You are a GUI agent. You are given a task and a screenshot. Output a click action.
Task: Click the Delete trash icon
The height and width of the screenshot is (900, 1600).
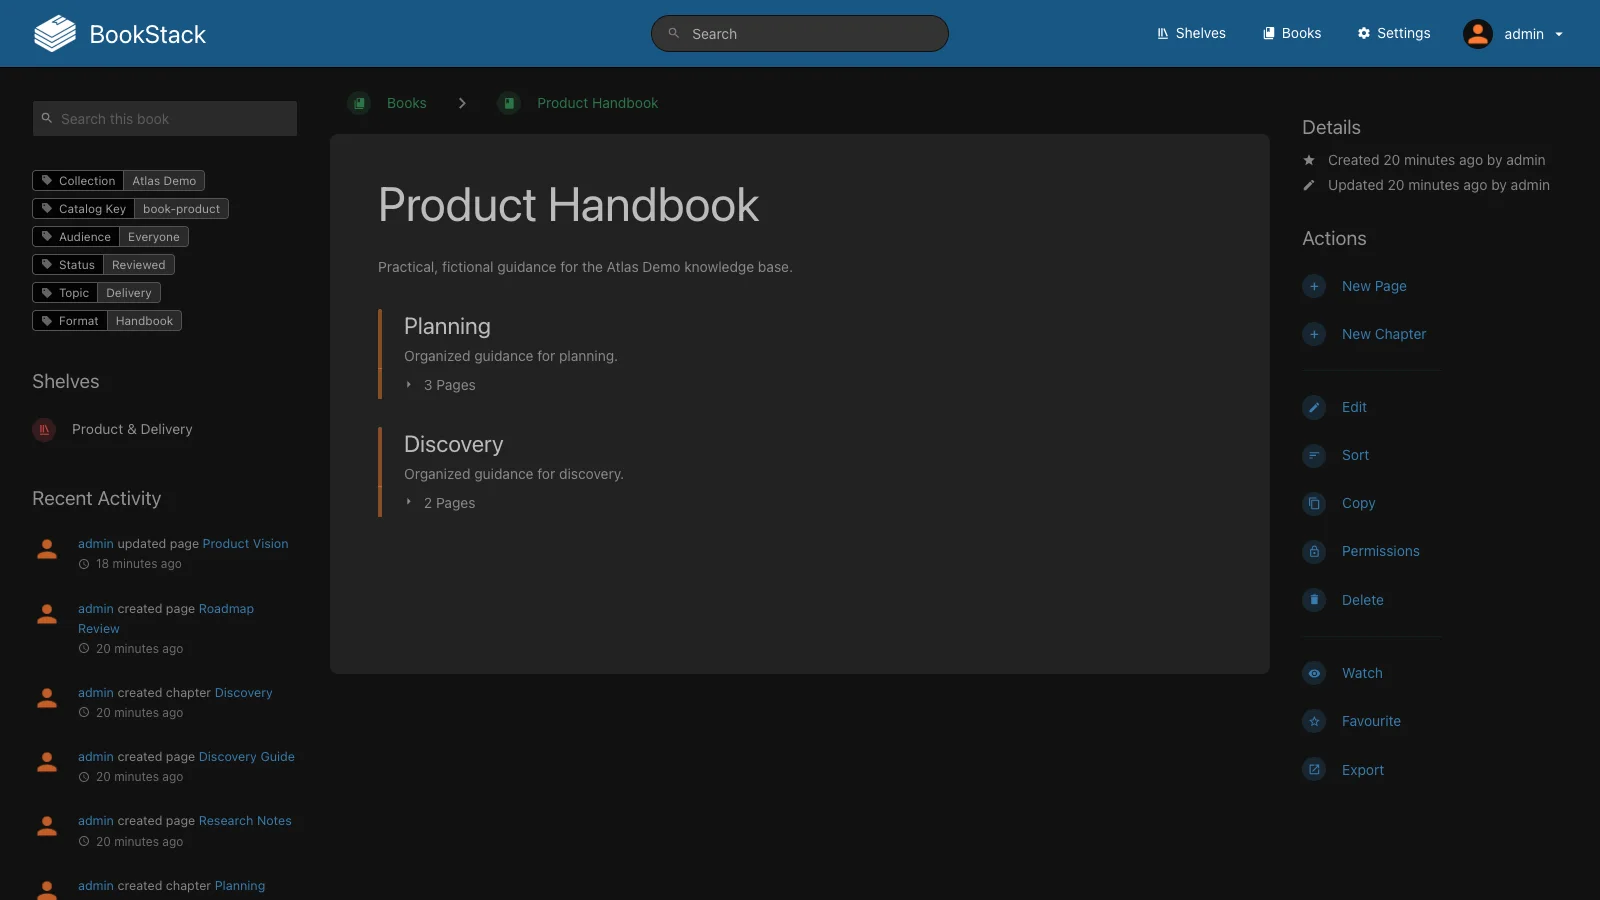(x=1314, y=600)
